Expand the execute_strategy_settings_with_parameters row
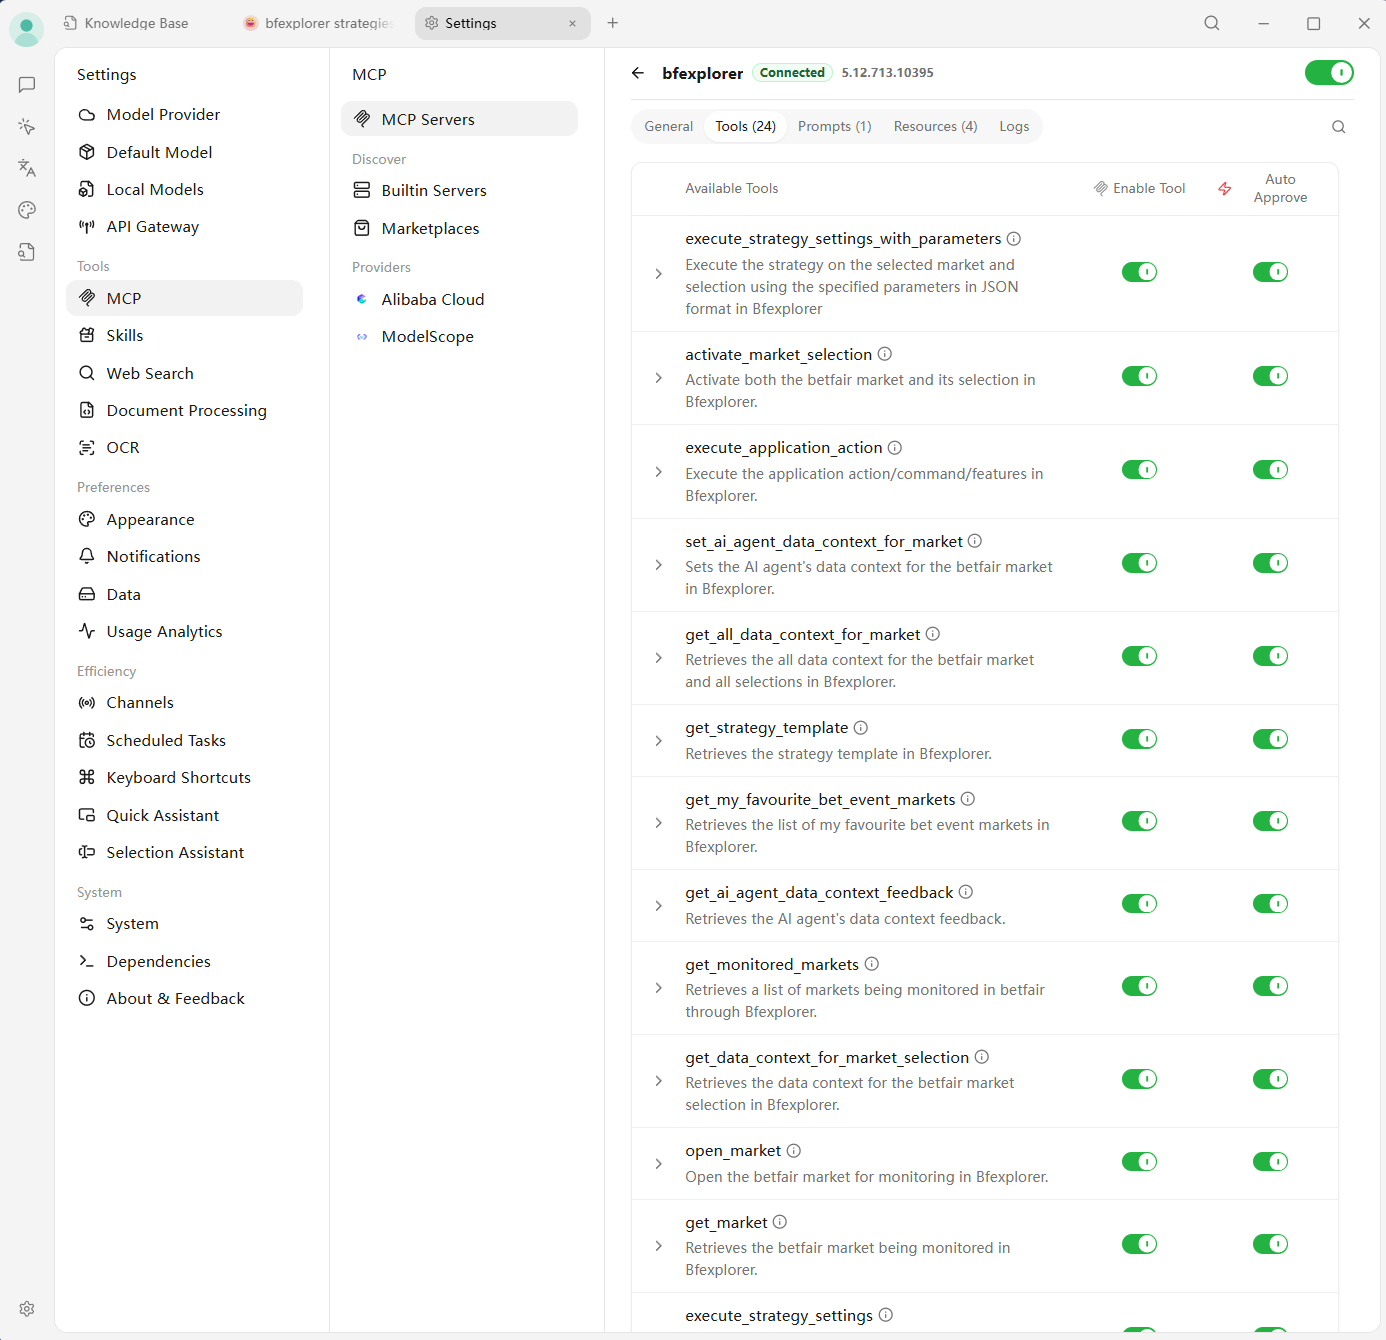1386x1340 pixels. pos(658,274)
